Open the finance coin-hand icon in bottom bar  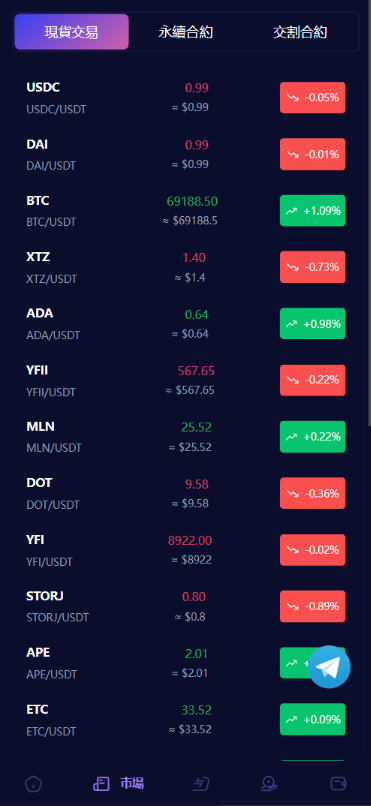coord(269,784)
